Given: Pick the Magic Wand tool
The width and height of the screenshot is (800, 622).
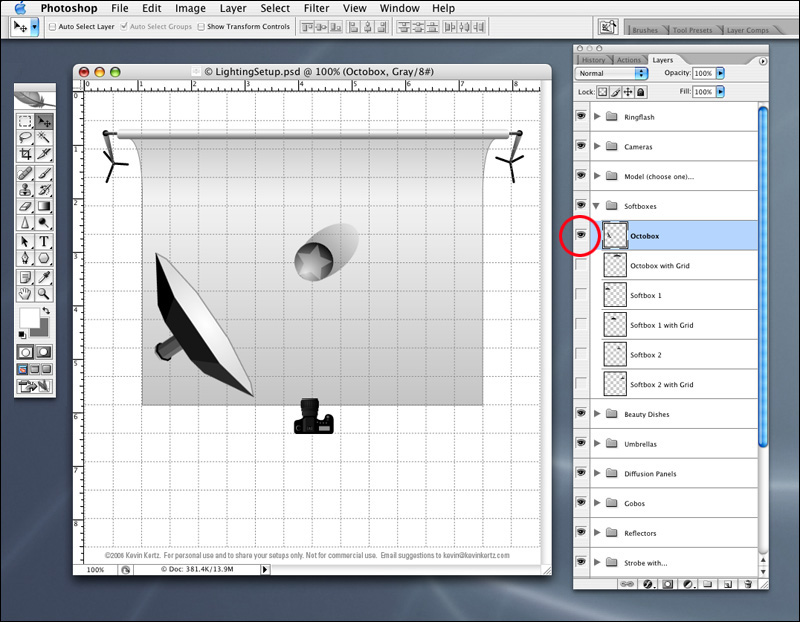Looking at the screenshot, I should click(44, 137).
